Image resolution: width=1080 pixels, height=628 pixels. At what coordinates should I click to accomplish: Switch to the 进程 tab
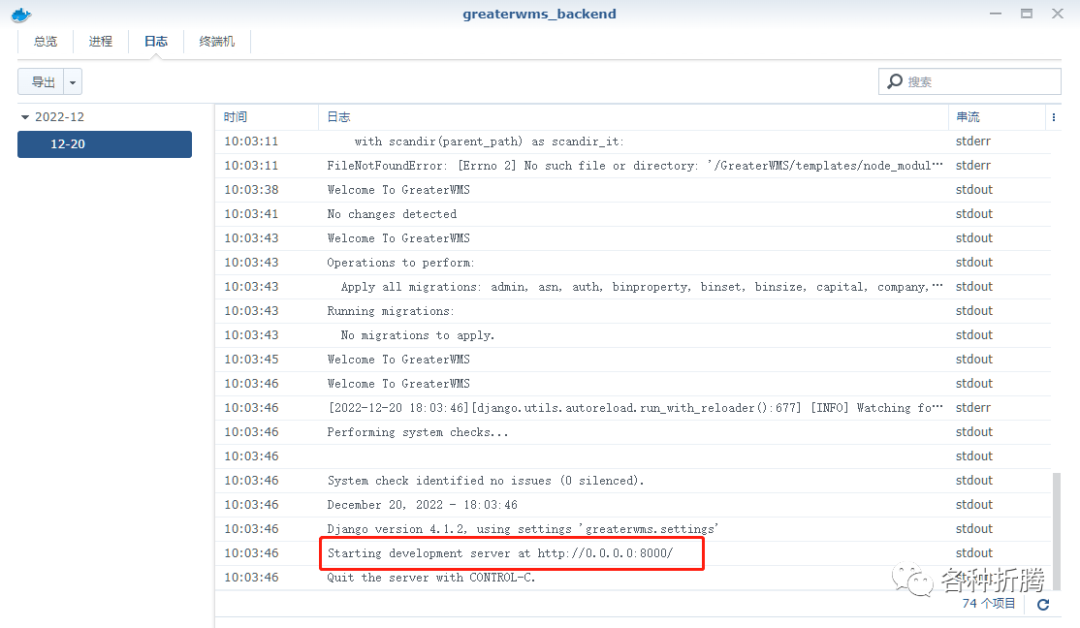tap(101, 41)
